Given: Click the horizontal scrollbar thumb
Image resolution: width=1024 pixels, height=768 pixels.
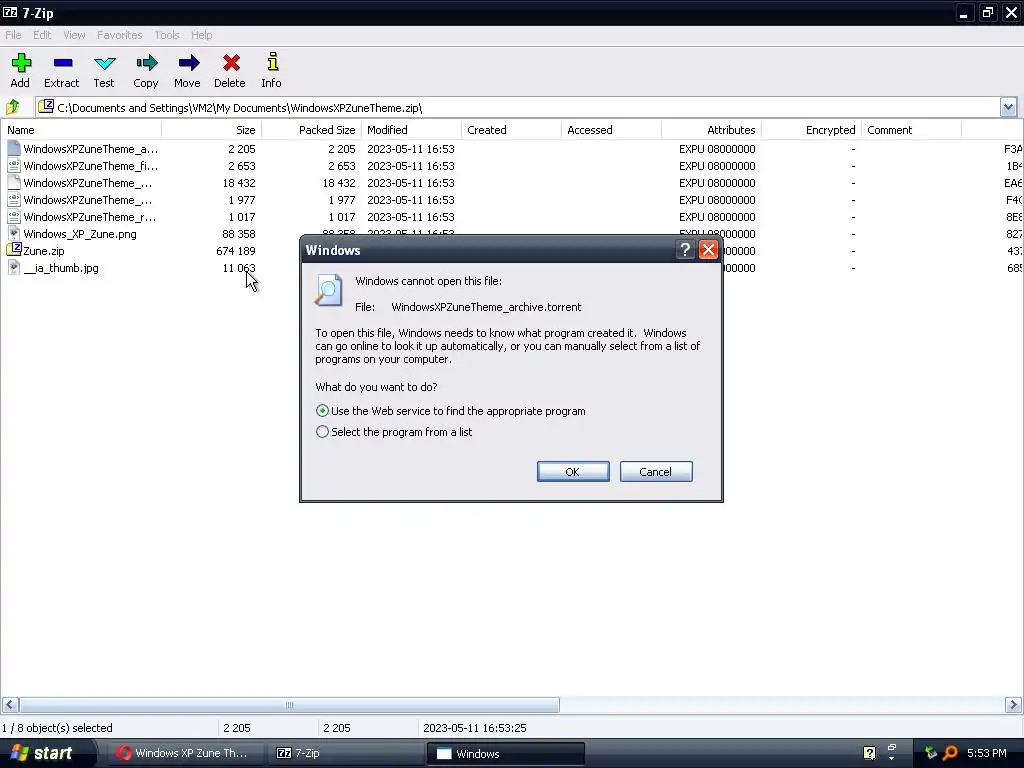Looking at the screenshot, I should click(289, 705).
